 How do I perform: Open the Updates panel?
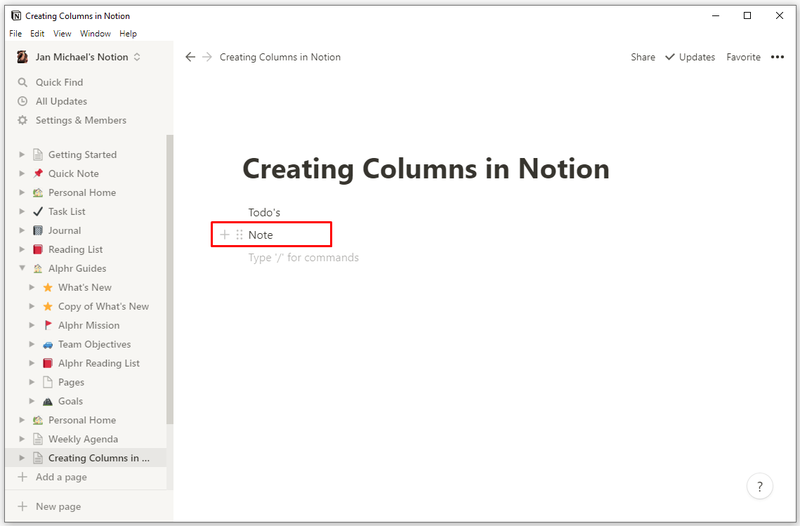690,57
